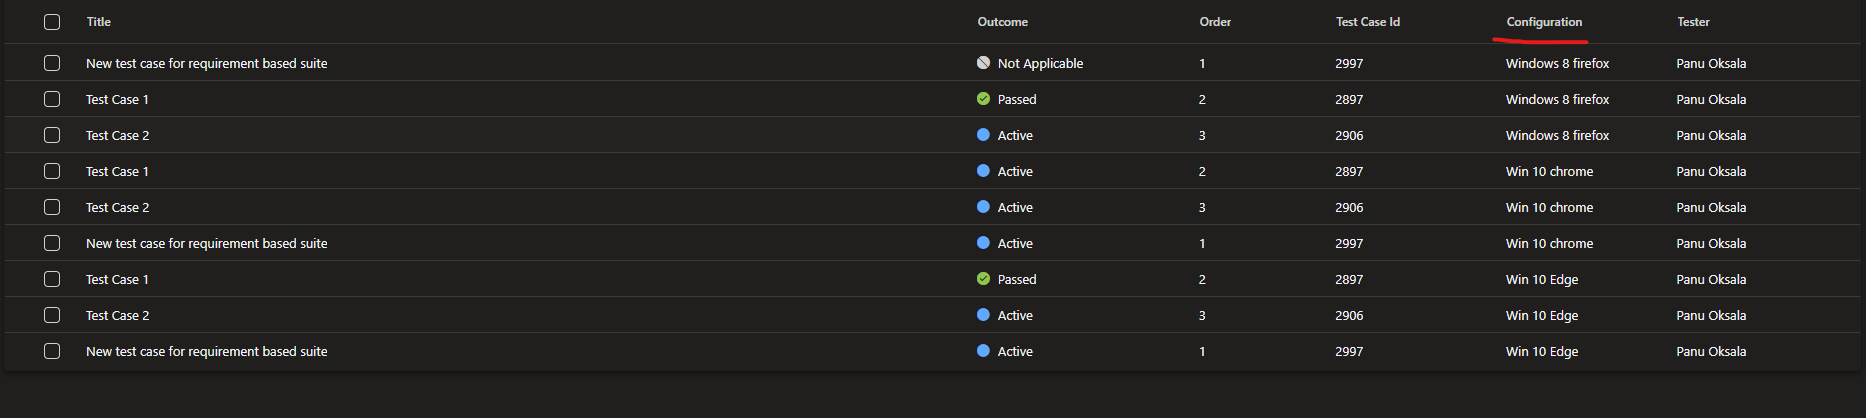This screenshot has width=1866, height=418.
Task: Click 'Not Applicable' outcome text
Action: pyautogui.click(x=1040, y=63)
